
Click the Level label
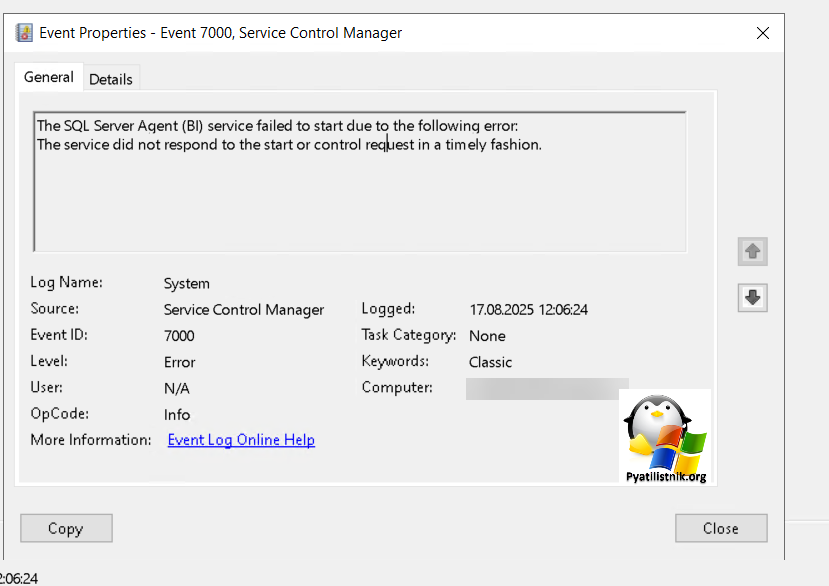click(x=49, y=361)
